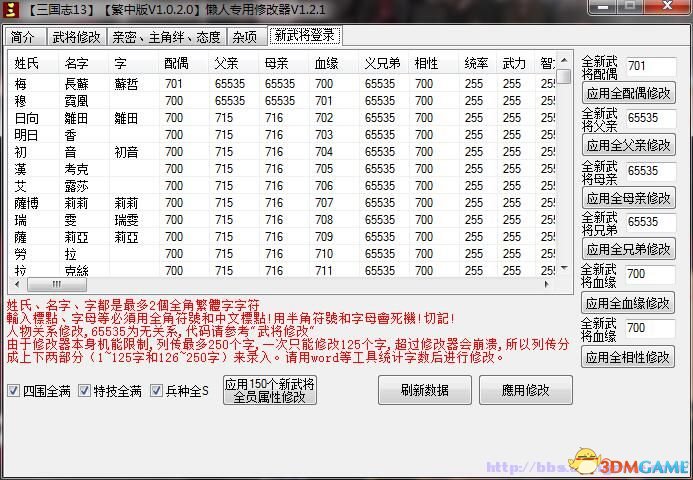Click the 字 column header

133,63
